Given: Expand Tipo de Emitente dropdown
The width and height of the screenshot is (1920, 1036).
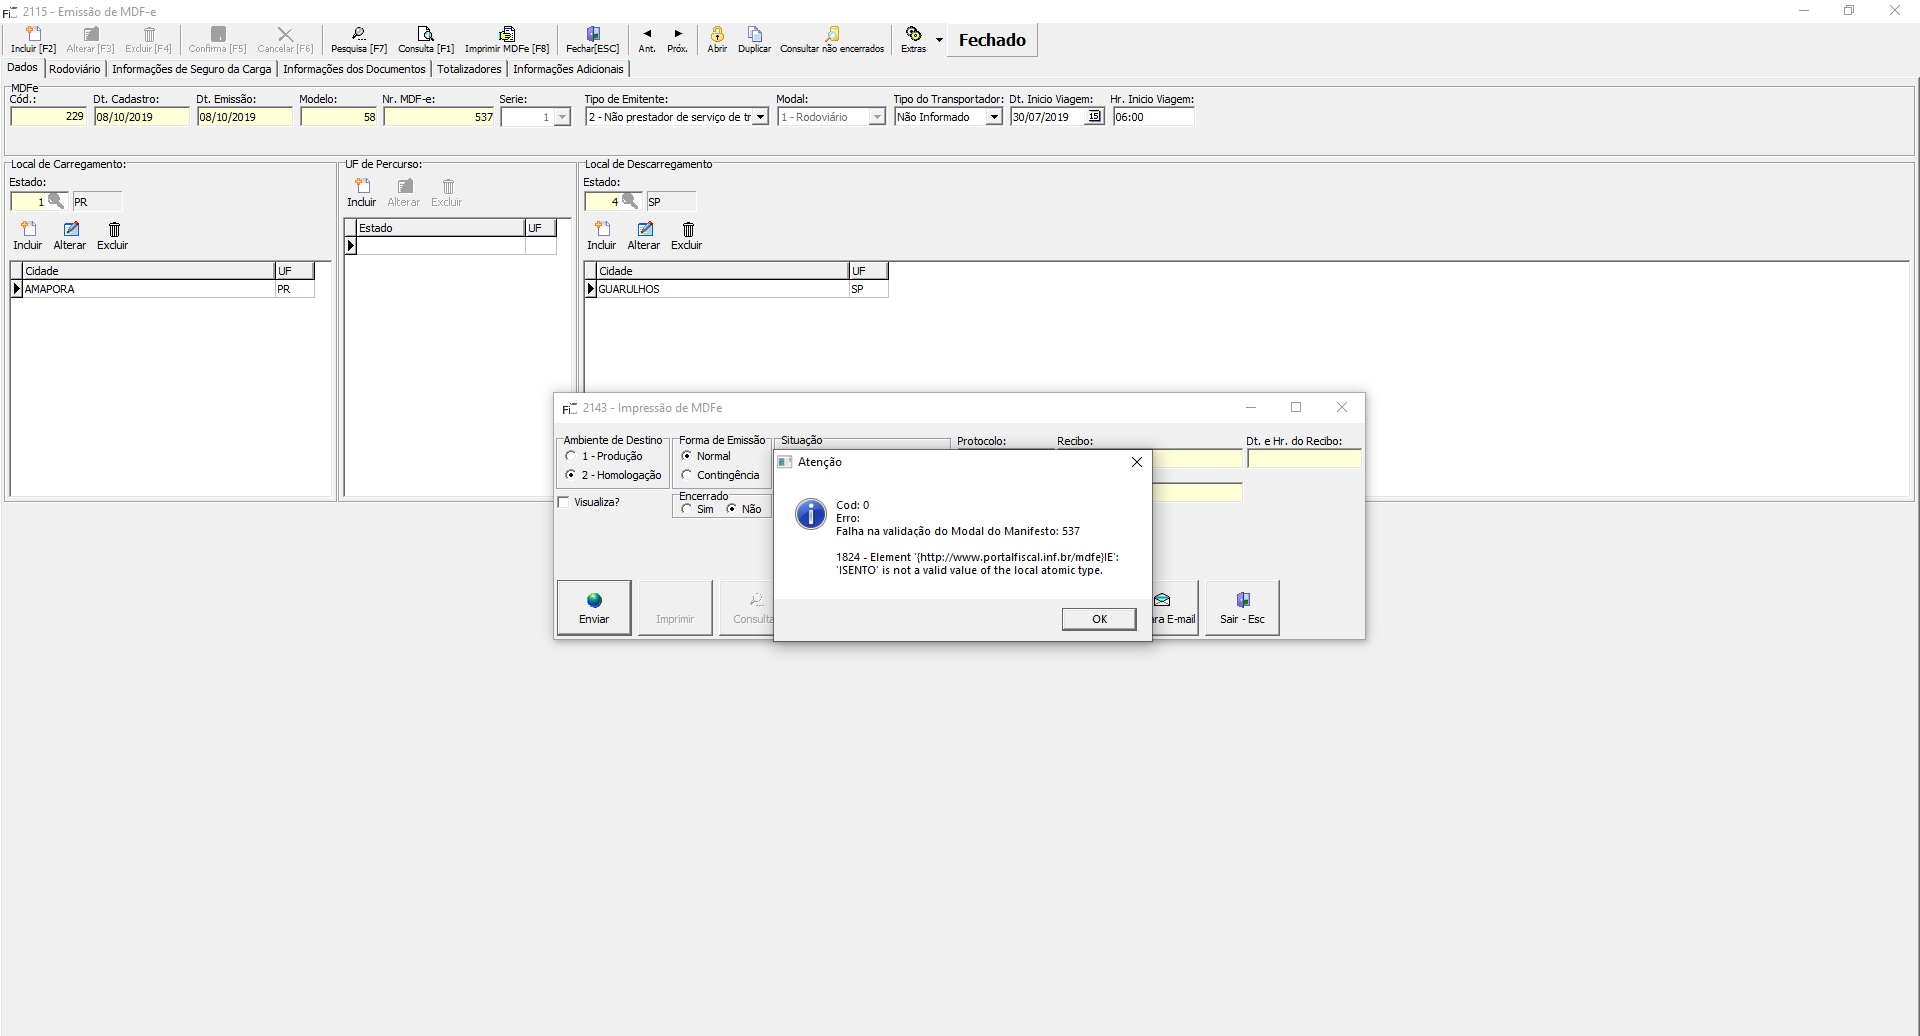Looking at the screenshot, I should (x=760, y=117).
